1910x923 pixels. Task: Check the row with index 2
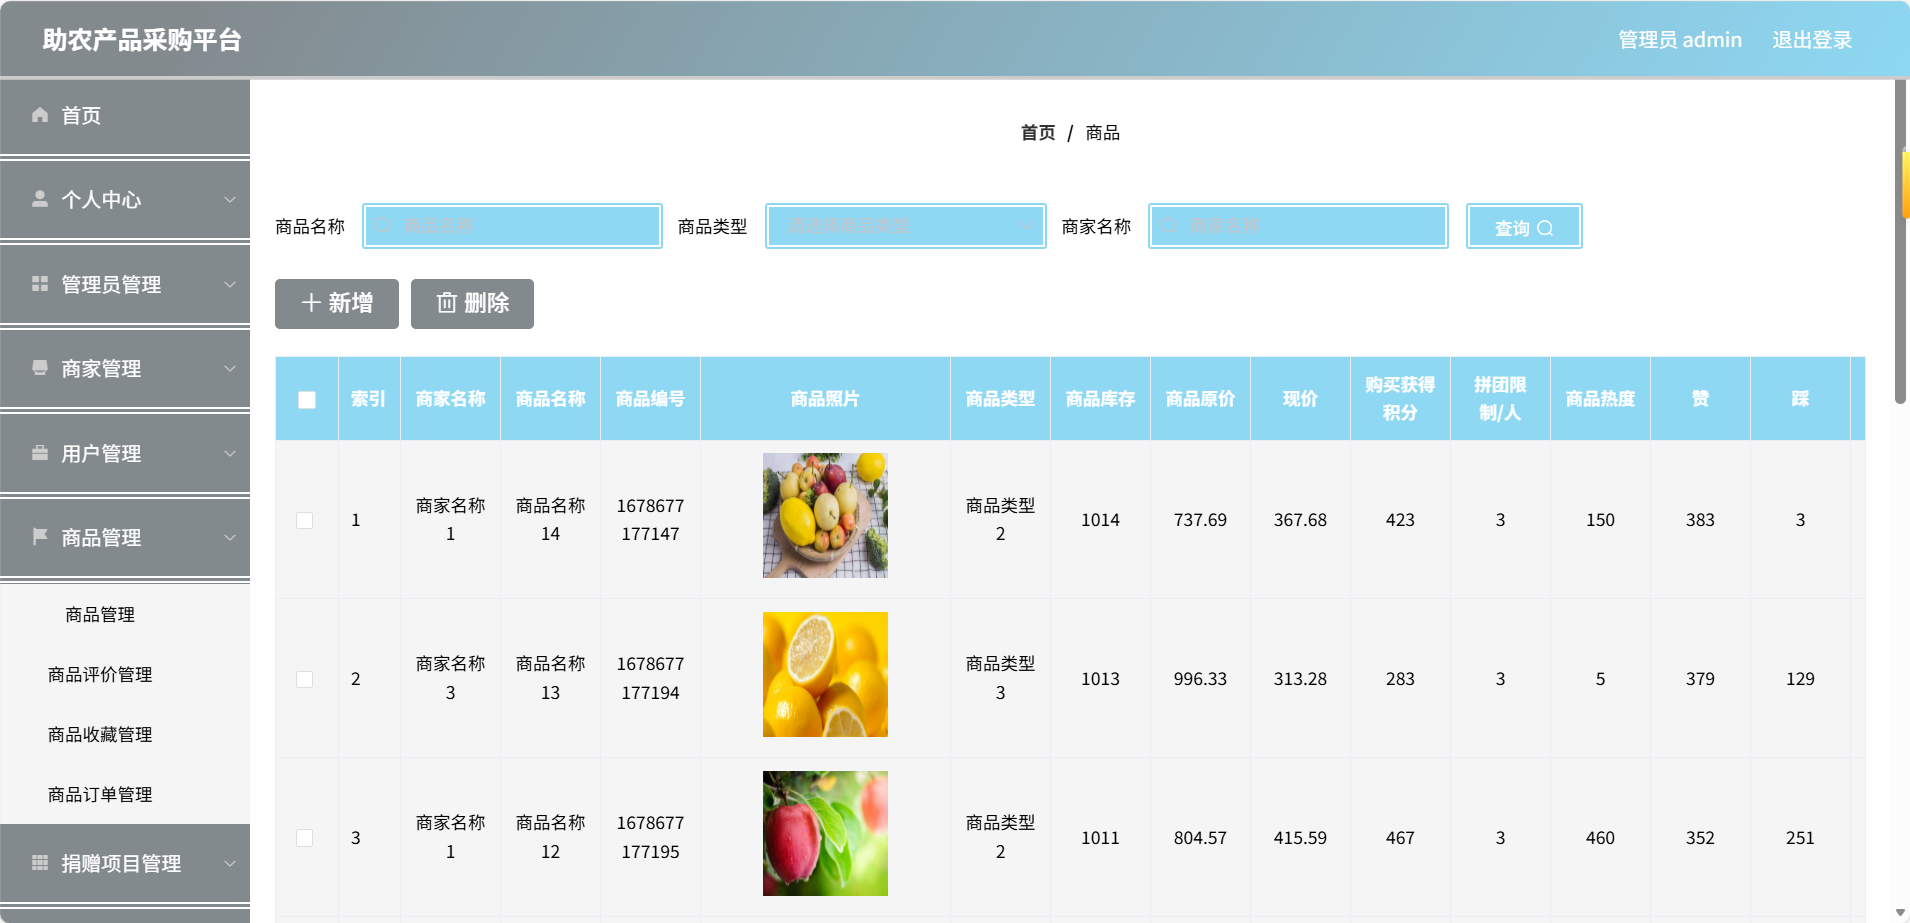[305, 679]
